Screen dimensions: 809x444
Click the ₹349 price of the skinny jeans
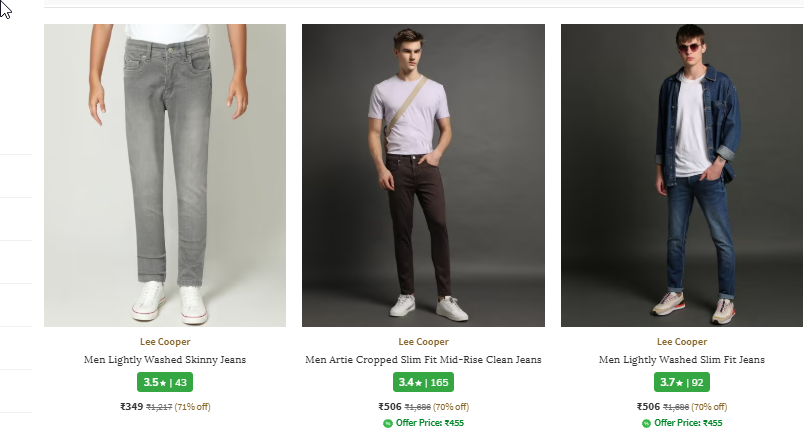(x=131, y=407)
